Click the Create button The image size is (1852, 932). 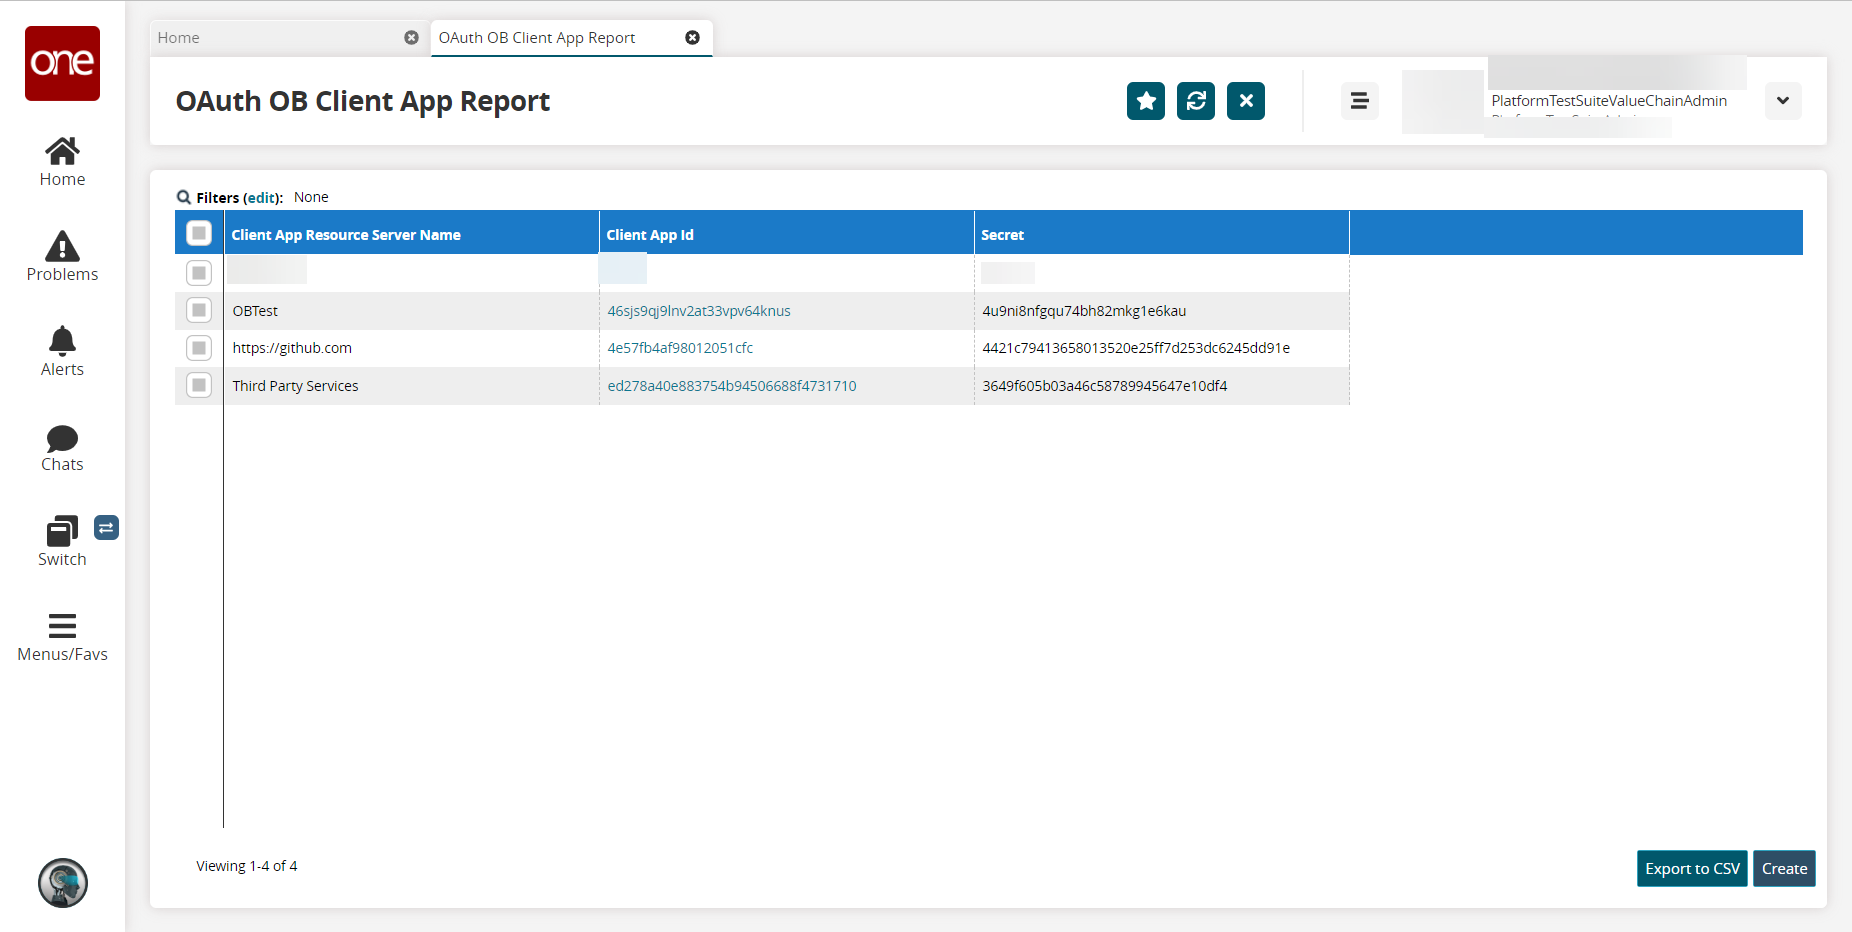click(x=1784, y=868)
